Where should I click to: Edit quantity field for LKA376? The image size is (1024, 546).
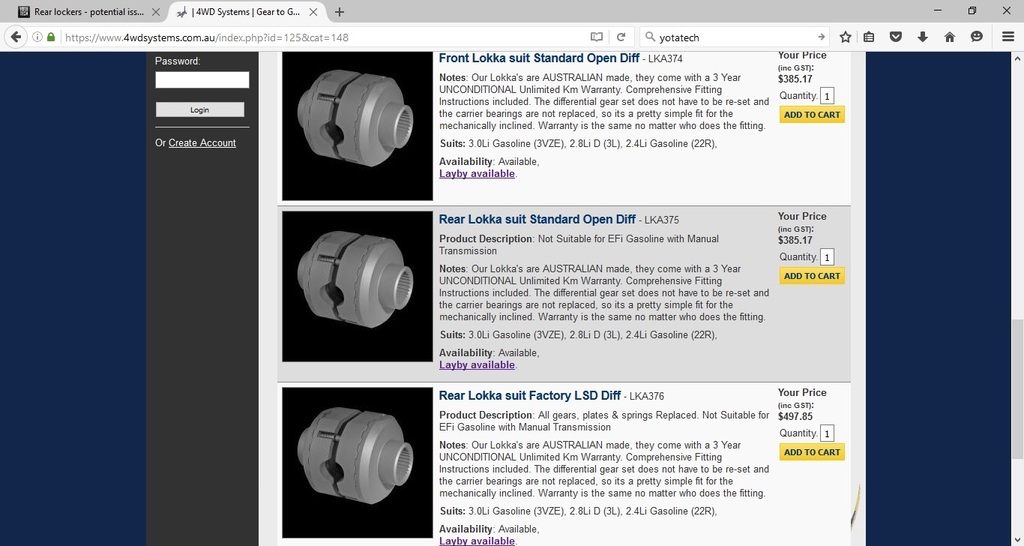pos(827,434)
